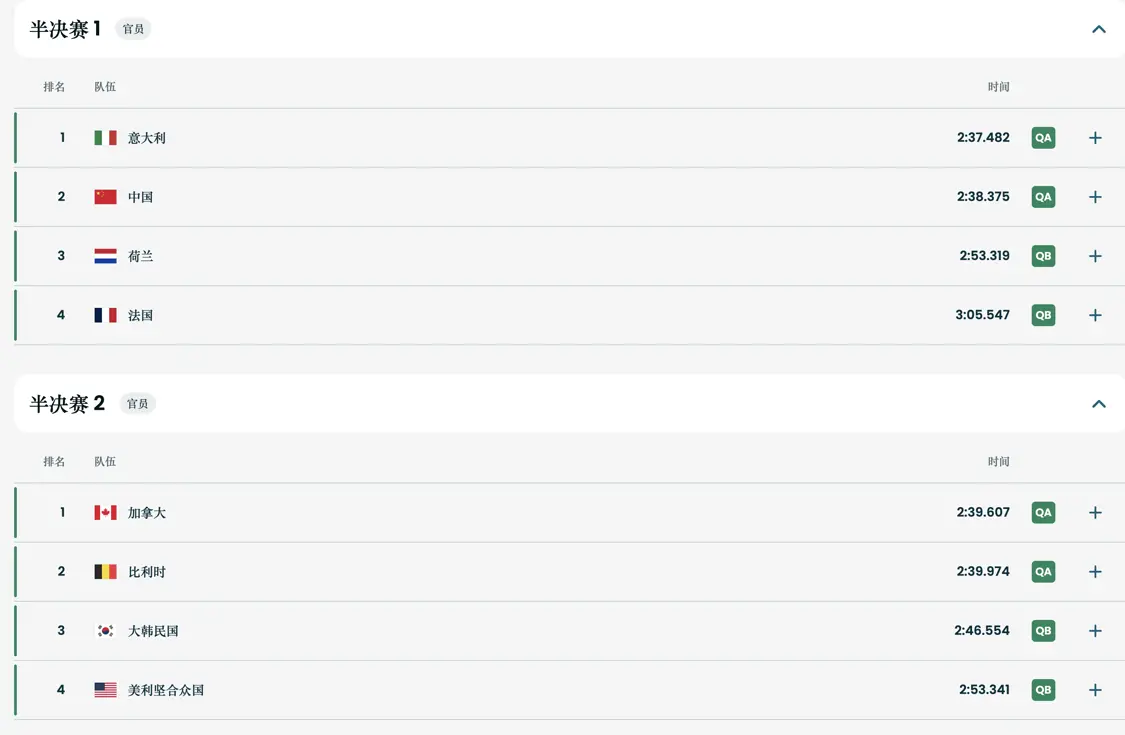
Task: Click team name 美利坚合众国
Action: pos(166,690)
